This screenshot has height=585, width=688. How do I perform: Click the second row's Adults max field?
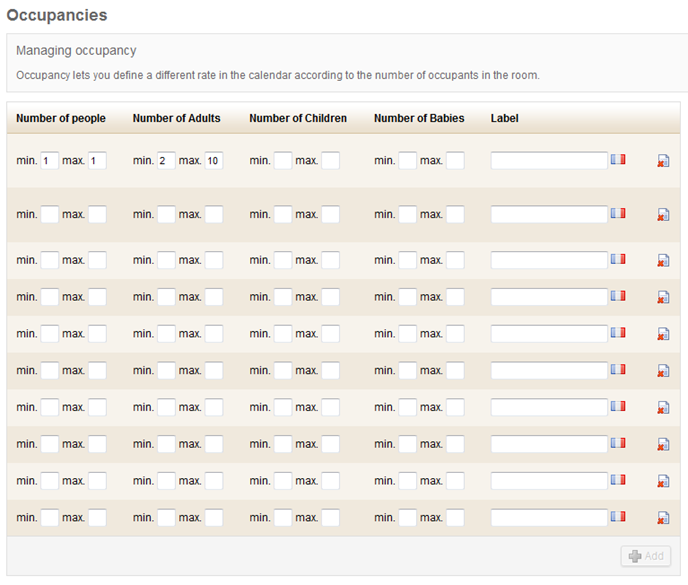(214, 214)
